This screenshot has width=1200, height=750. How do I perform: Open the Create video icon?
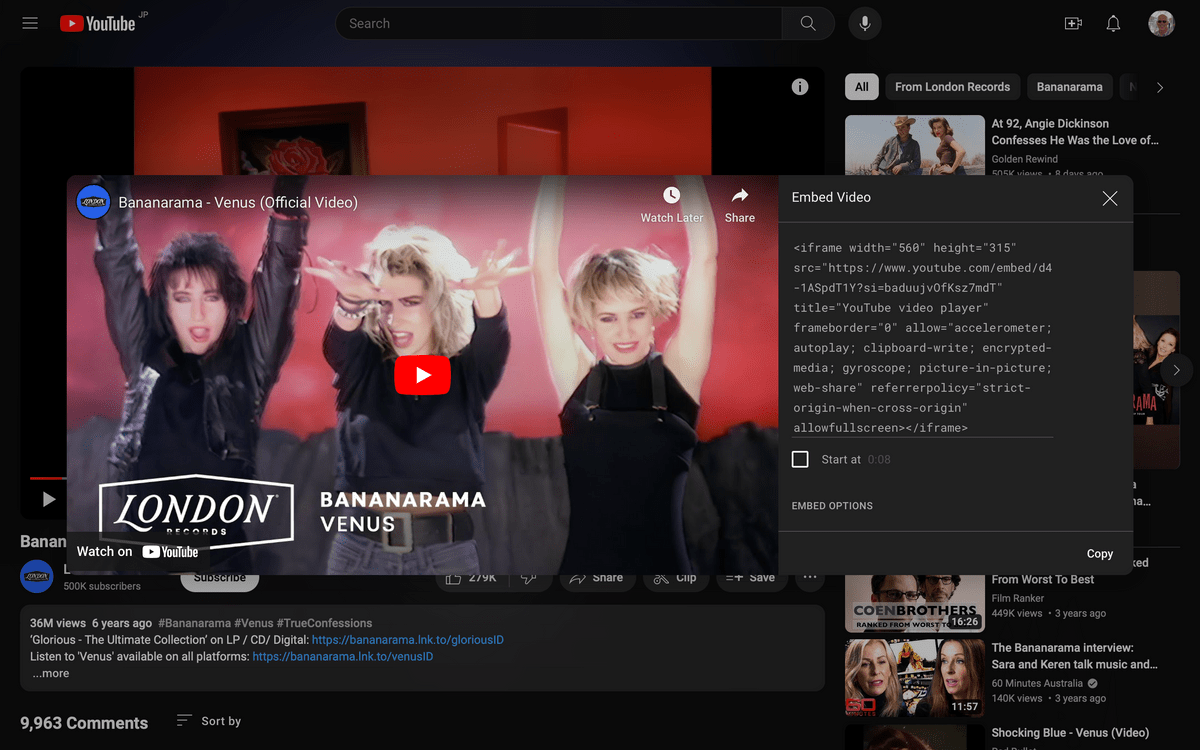click(x=1073, y=23)
